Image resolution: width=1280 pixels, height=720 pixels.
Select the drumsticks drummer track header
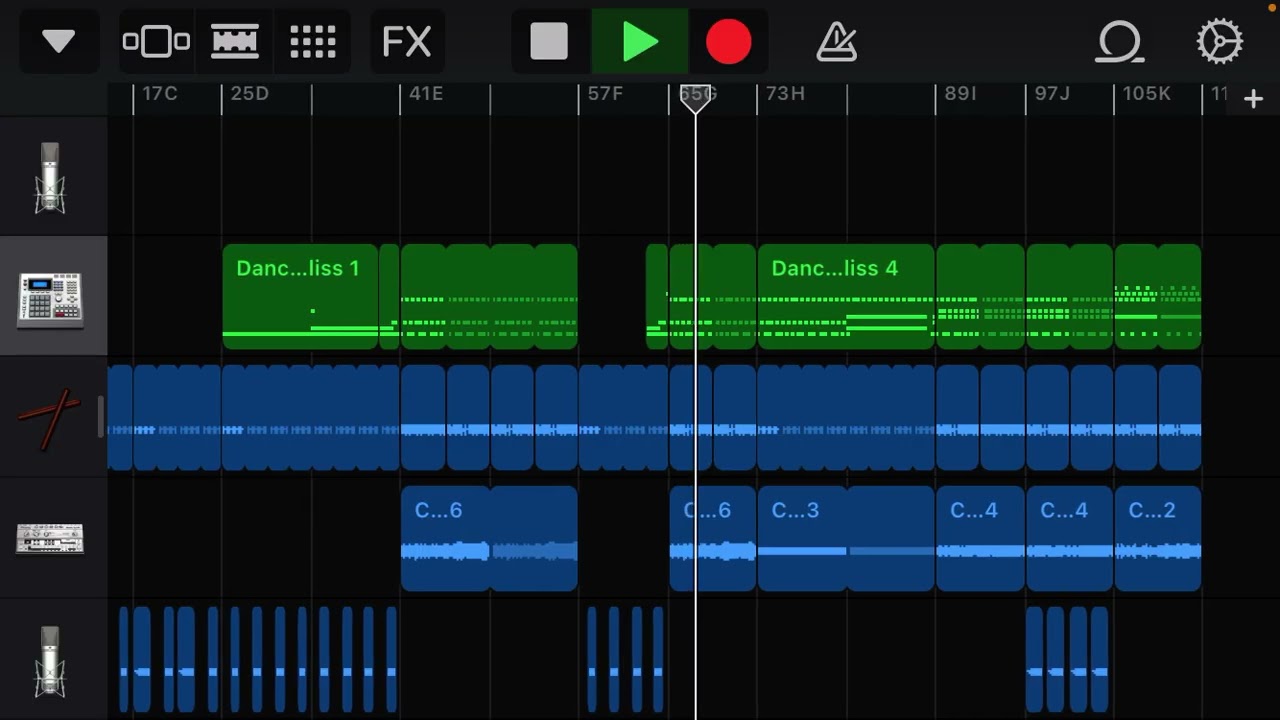(50, 418)
